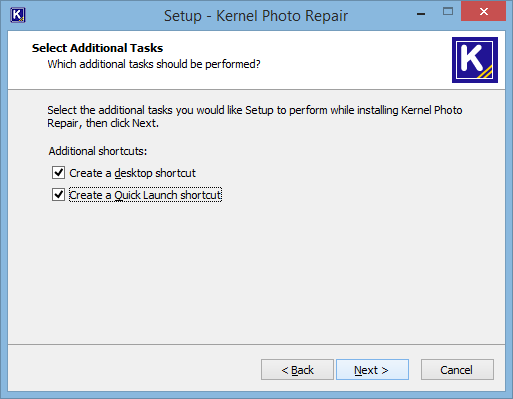Click the large blue Kernel K logo
Image resolution: width=513 pixels, height=399 pixels.
tap(475, 60)
